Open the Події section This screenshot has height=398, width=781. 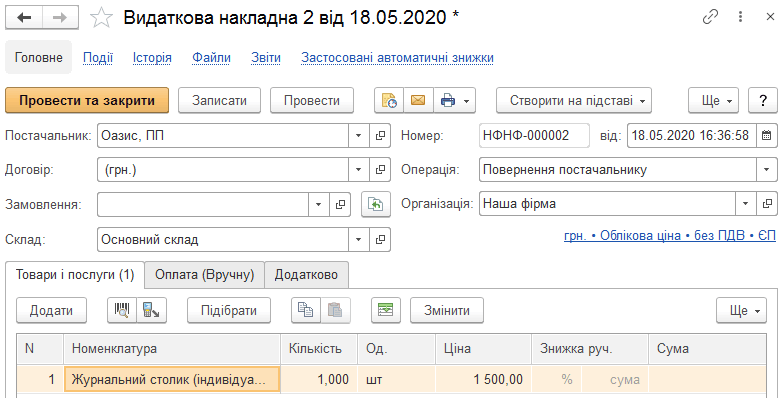click(98, 58)
